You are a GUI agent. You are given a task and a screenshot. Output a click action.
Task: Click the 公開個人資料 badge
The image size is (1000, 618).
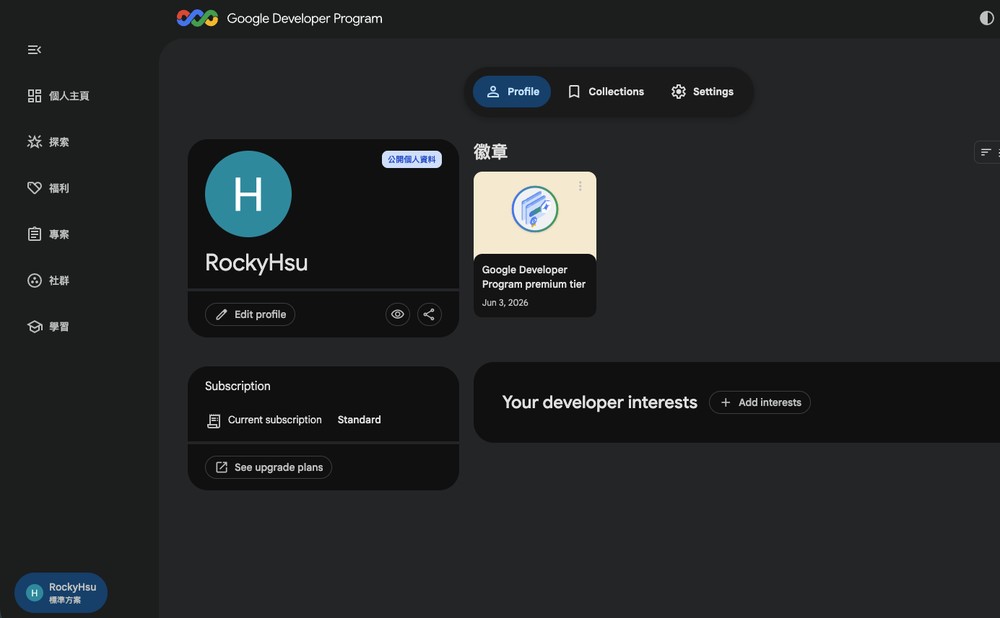[x=412, y=159]
